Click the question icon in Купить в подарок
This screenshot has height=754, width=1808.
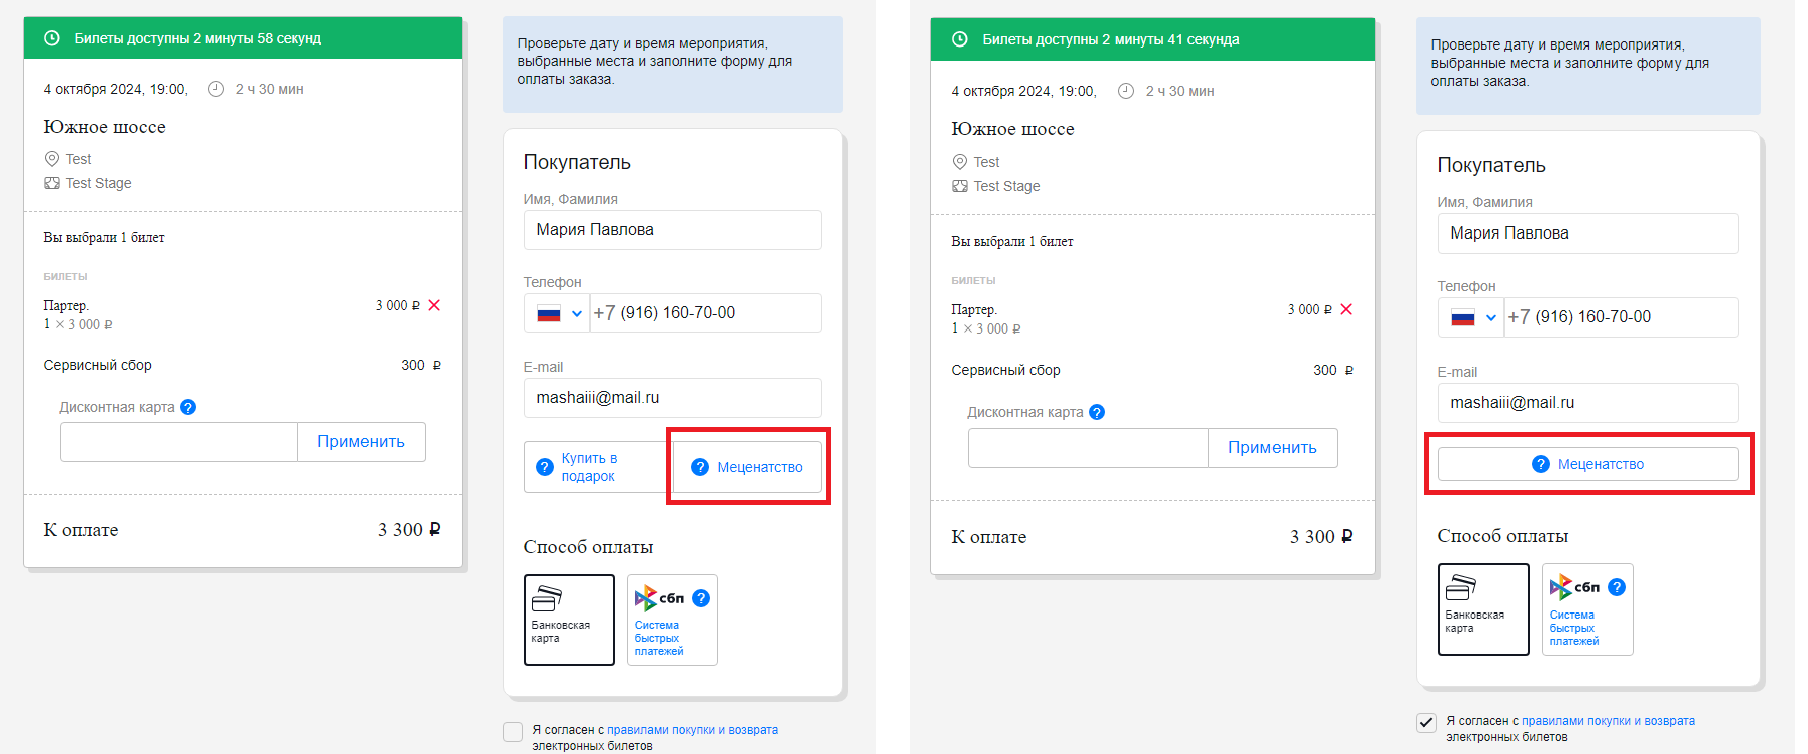[x=545, y=467]
